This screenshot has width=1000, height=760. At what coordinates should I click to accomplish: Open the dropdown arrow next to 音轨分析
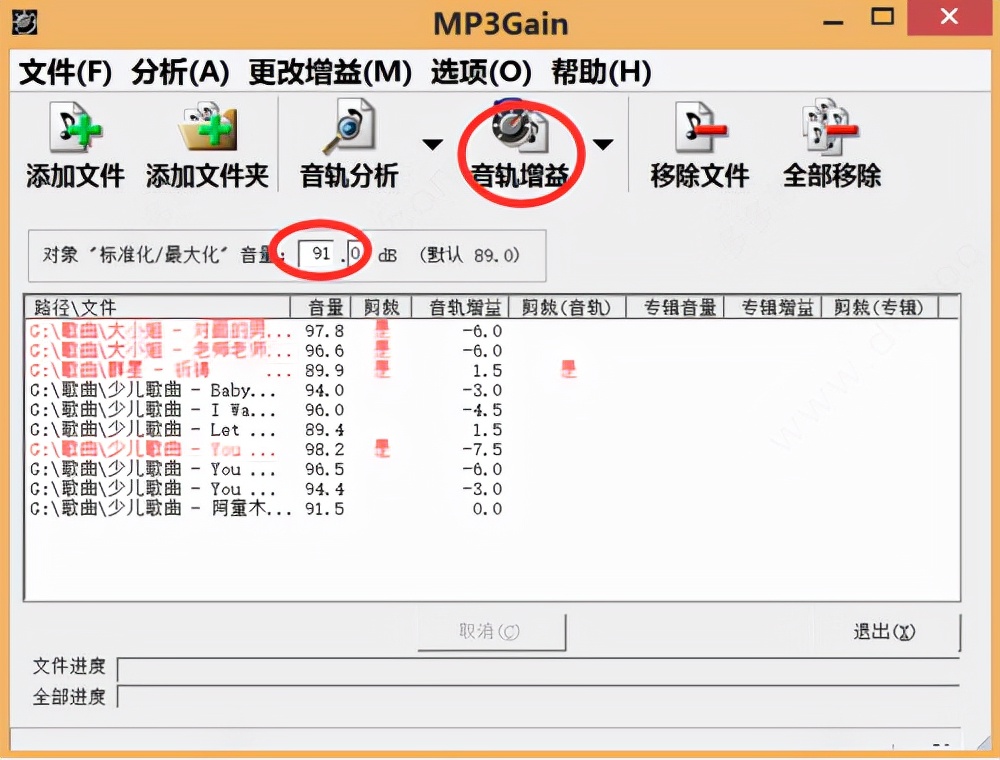click(432, 143)
